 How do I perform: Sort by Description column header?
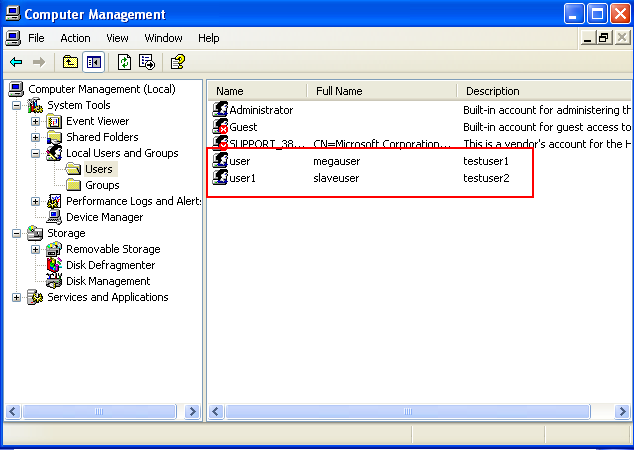545,91
